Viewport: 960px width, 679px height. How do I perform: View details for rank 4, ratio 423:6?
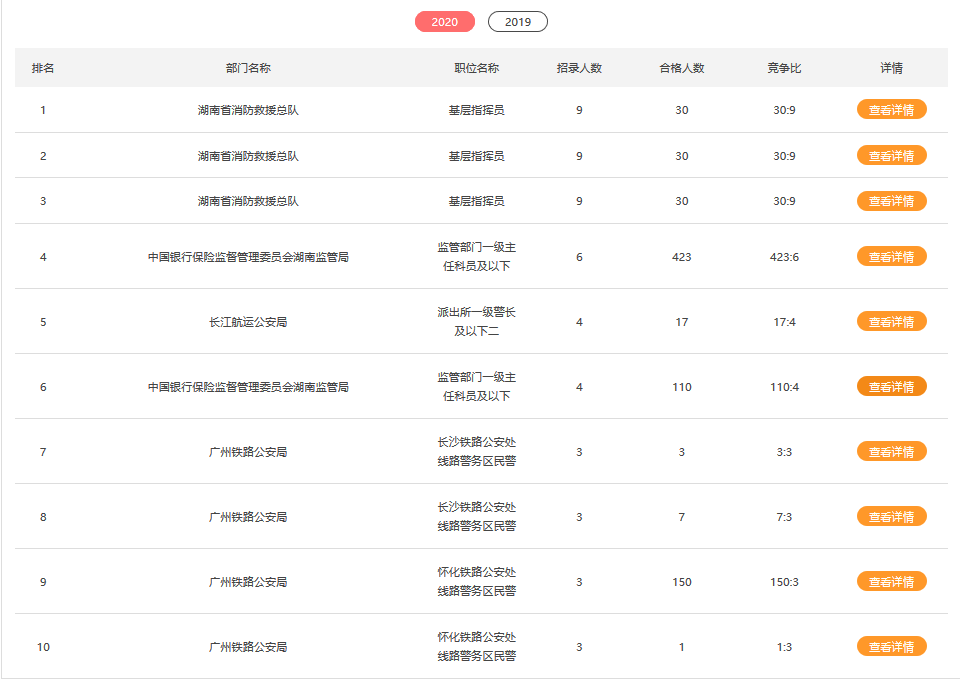[891, 257]
